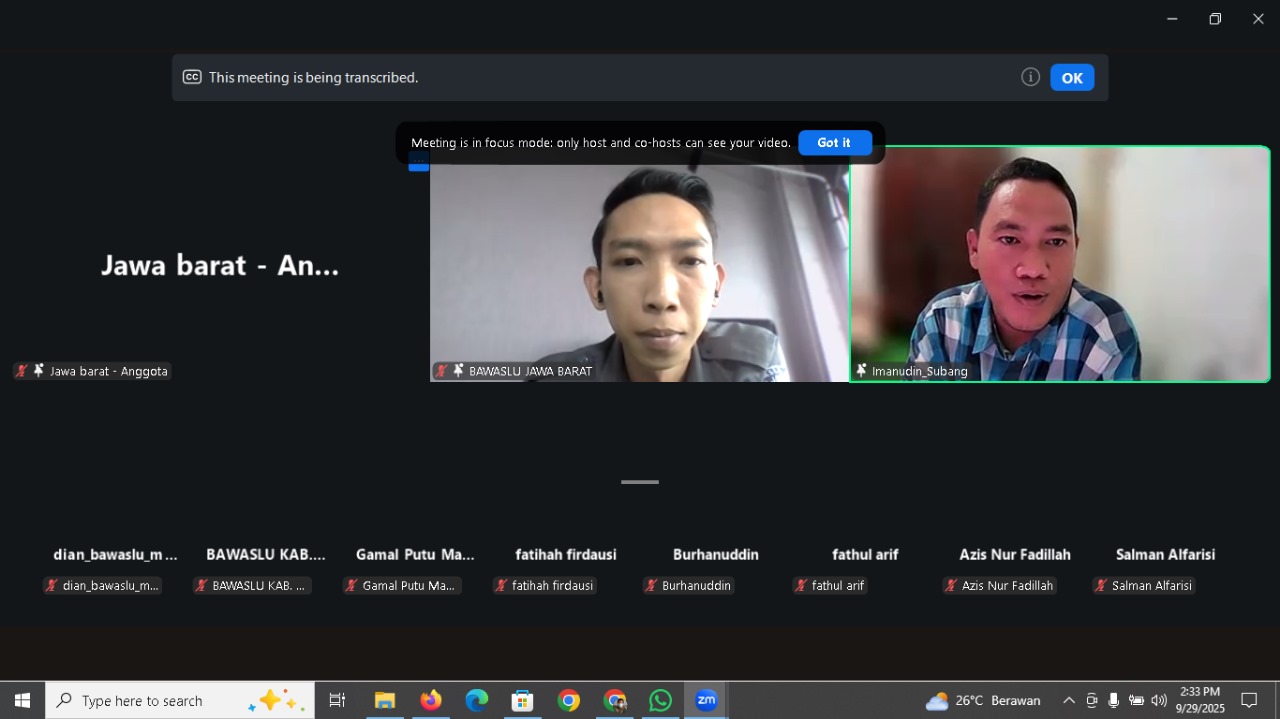This screenshot has height=719, width=1280.
Task: Click the Windows search box
Action: [x=180, y=700]
